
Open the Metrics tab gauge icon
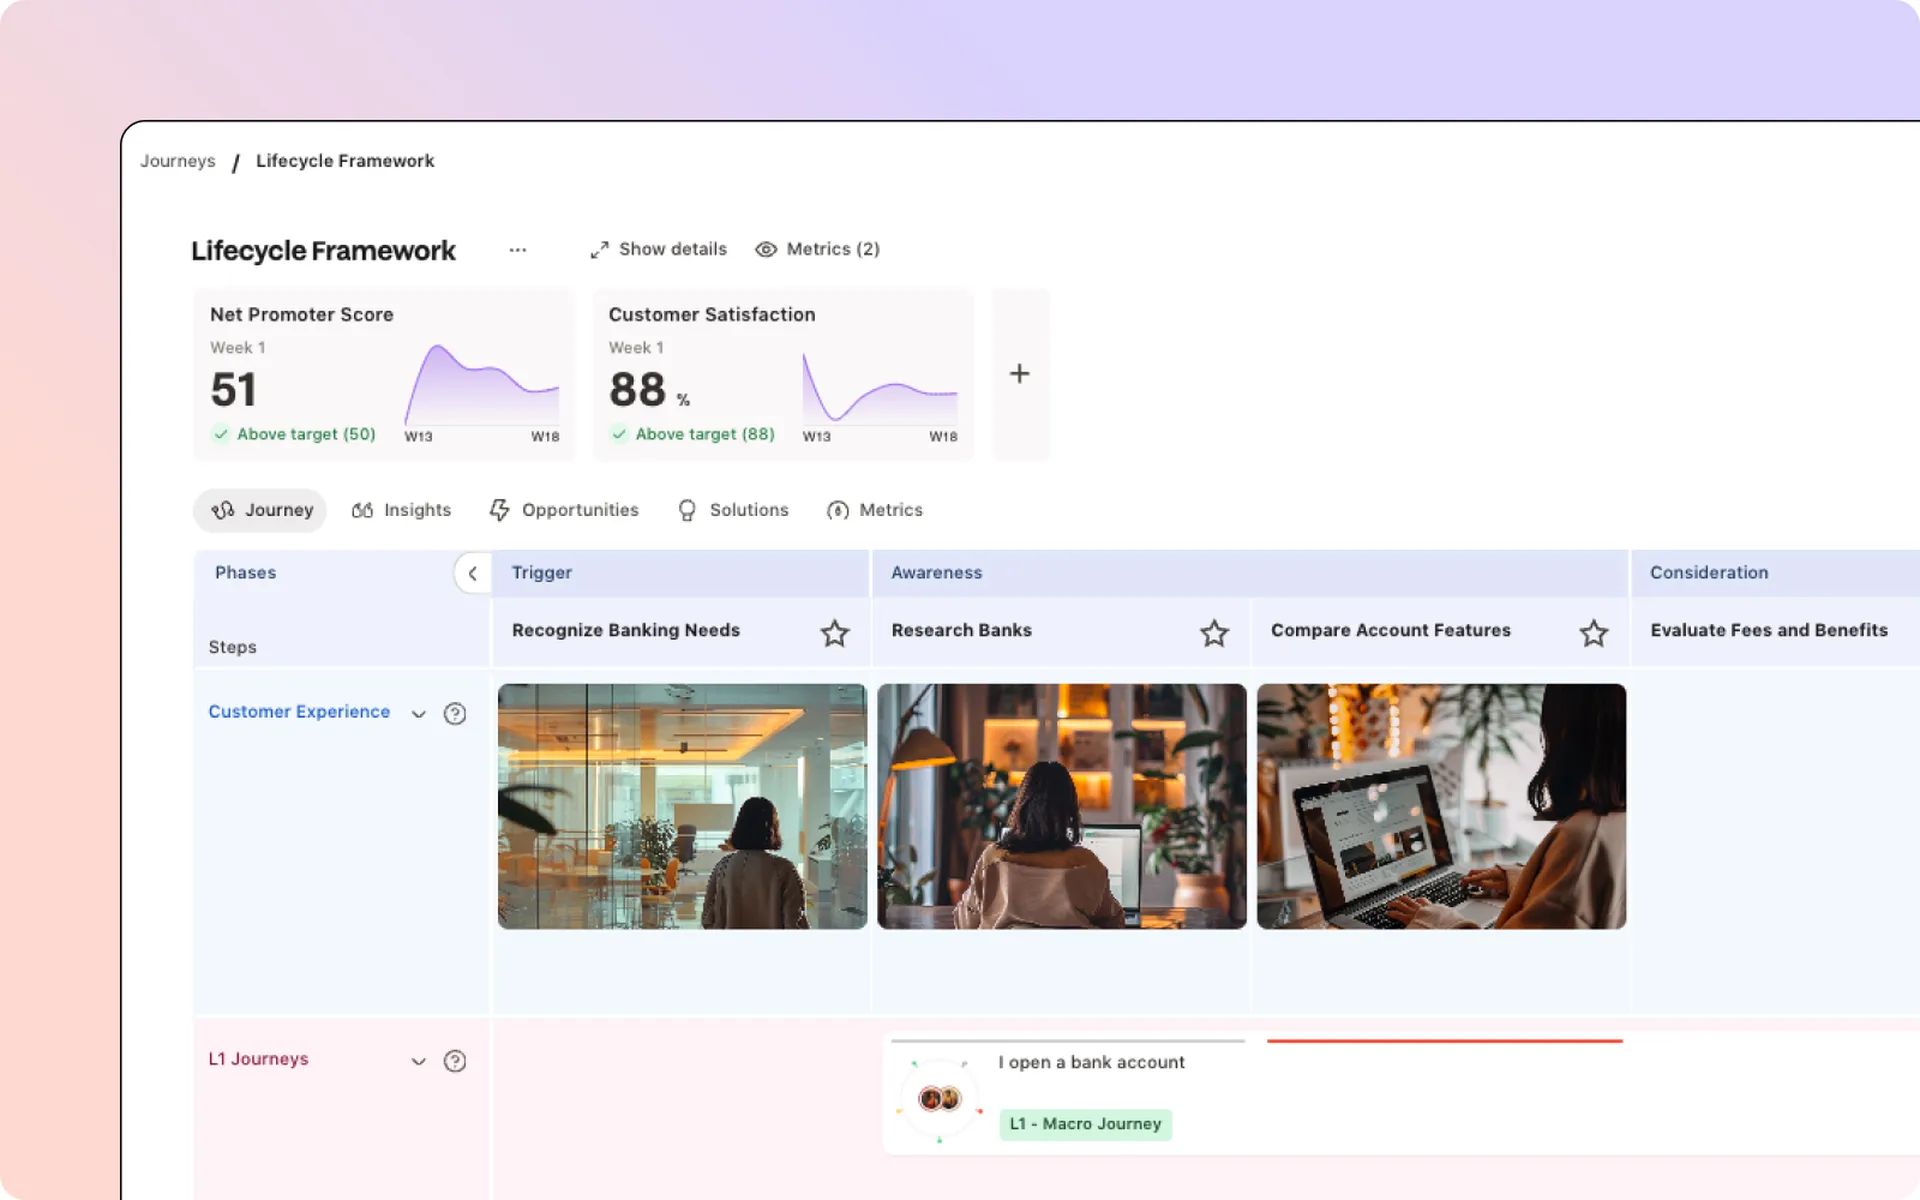pyautogui.click(x=838, y=511)
